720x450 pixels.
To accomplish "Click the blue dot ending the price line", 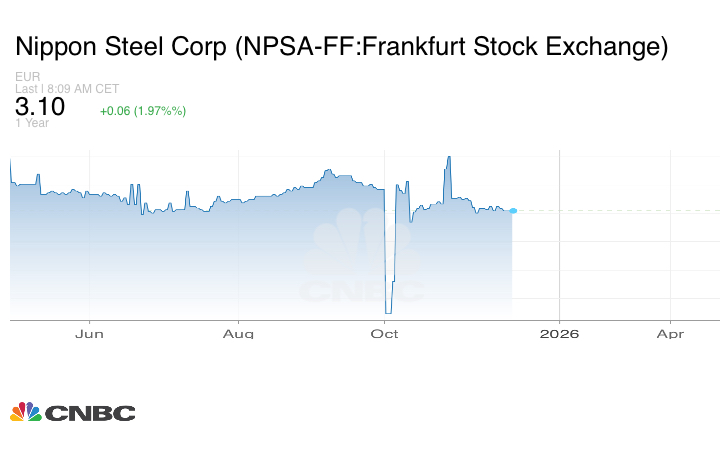I will point(513,210).
